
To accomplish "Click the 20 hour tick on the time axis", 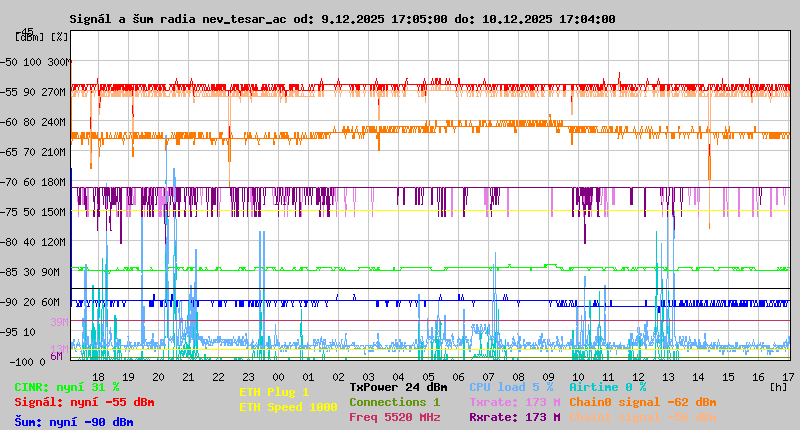I will coord(158,375).
